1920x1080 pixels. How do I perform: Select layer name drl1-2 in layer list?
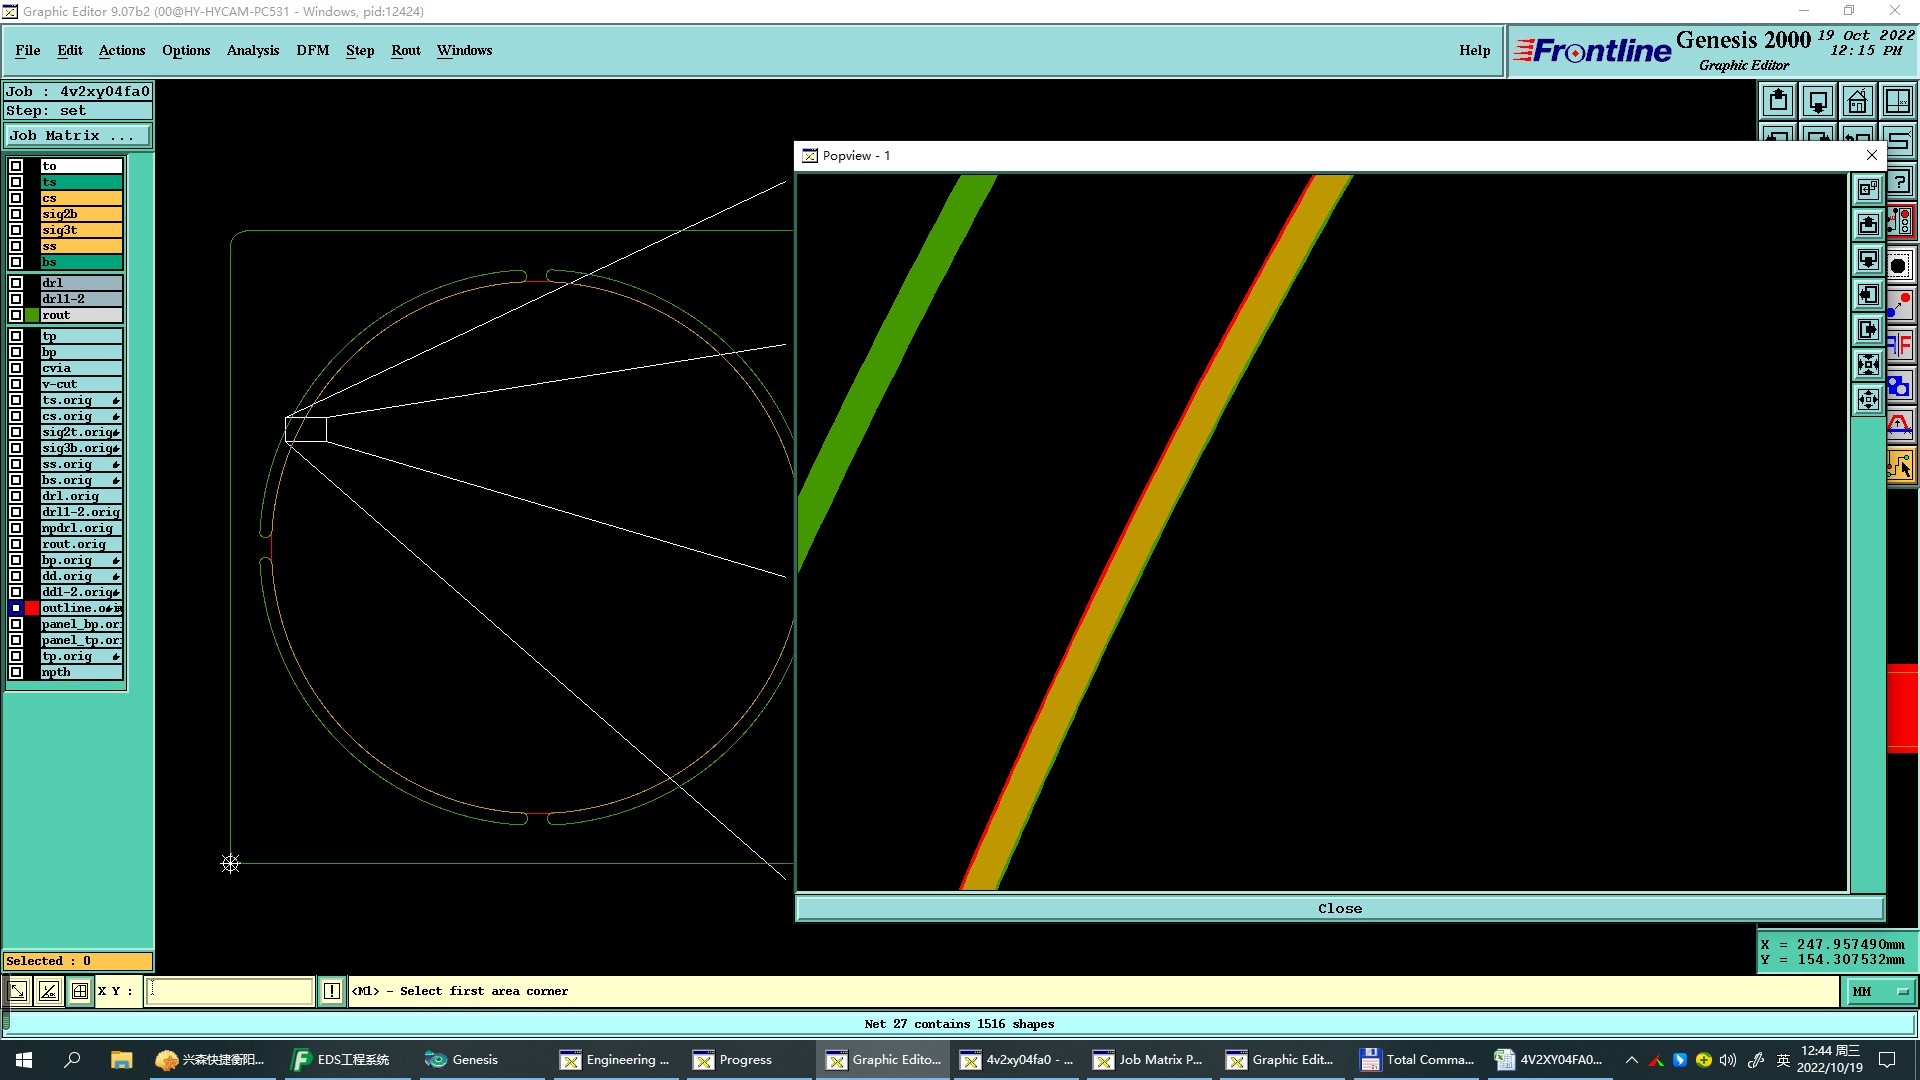[81, 299]
